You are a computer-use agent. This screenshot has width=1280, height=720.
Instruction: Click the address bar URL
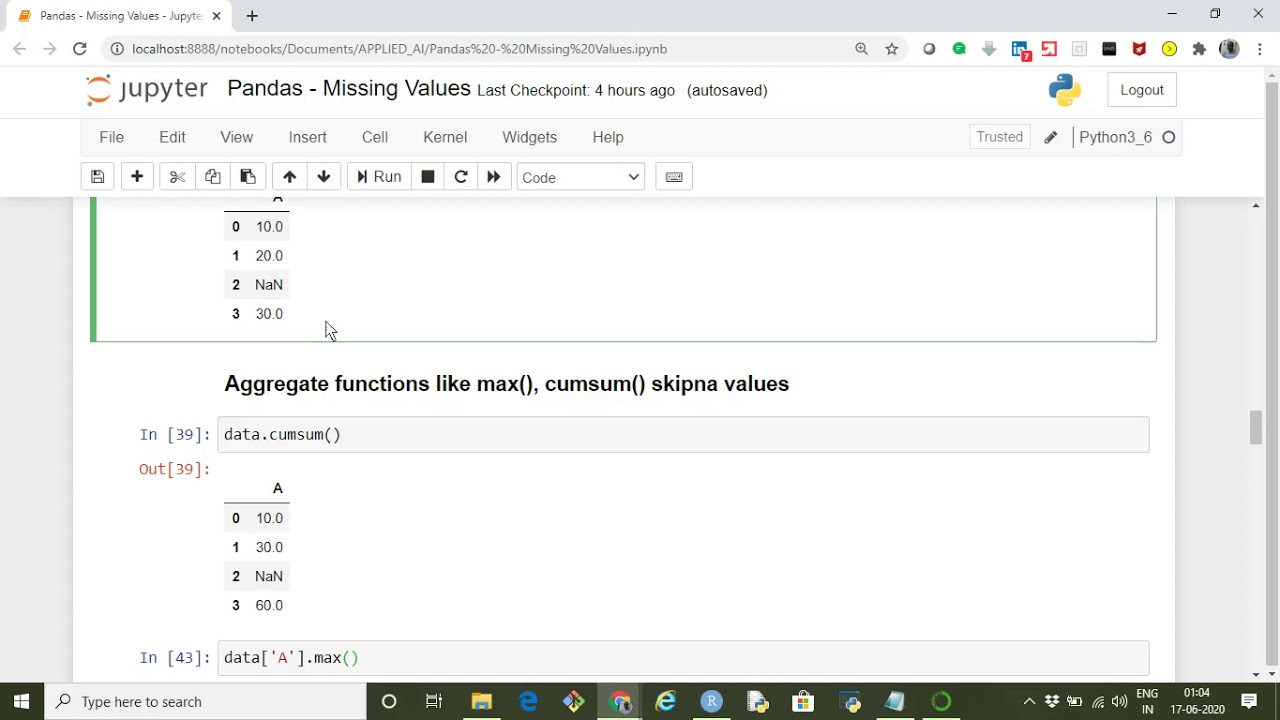[399, 49]
